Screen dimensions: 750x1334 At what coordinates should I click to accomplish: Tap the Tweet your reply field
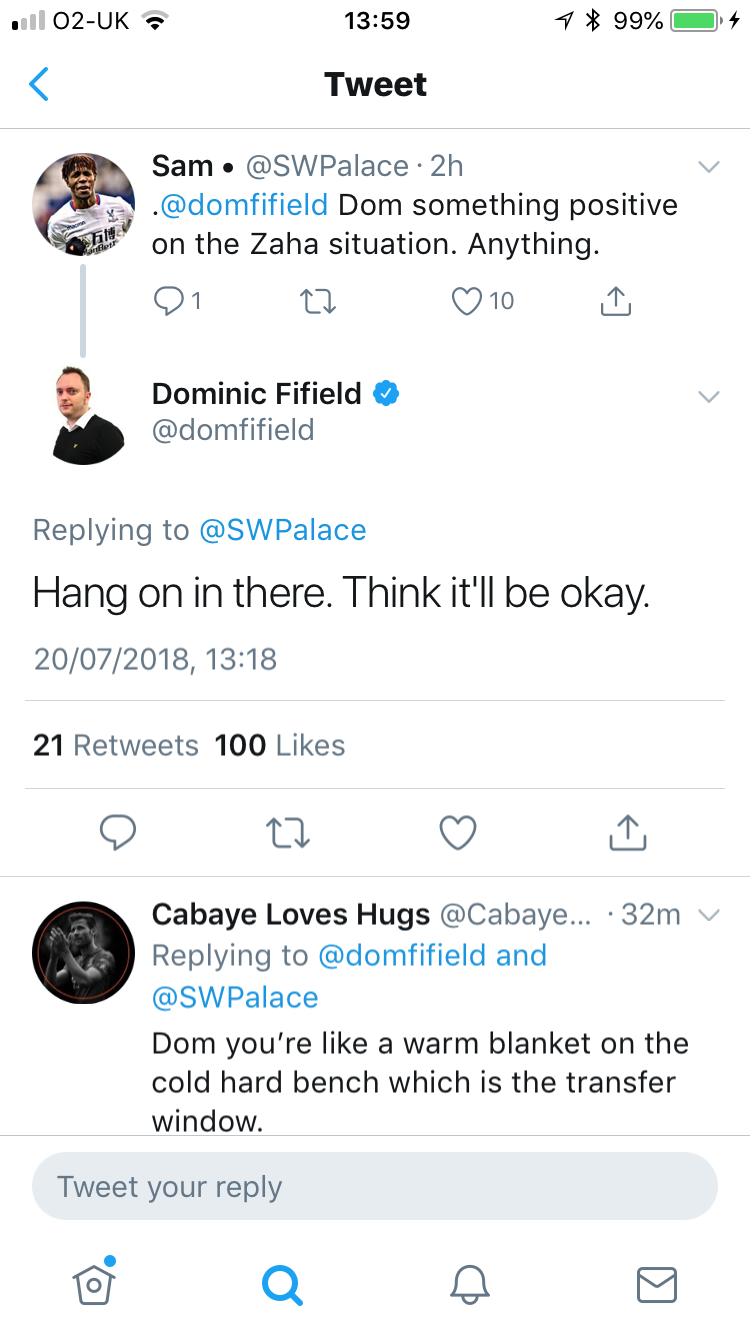coord(375,1187)
